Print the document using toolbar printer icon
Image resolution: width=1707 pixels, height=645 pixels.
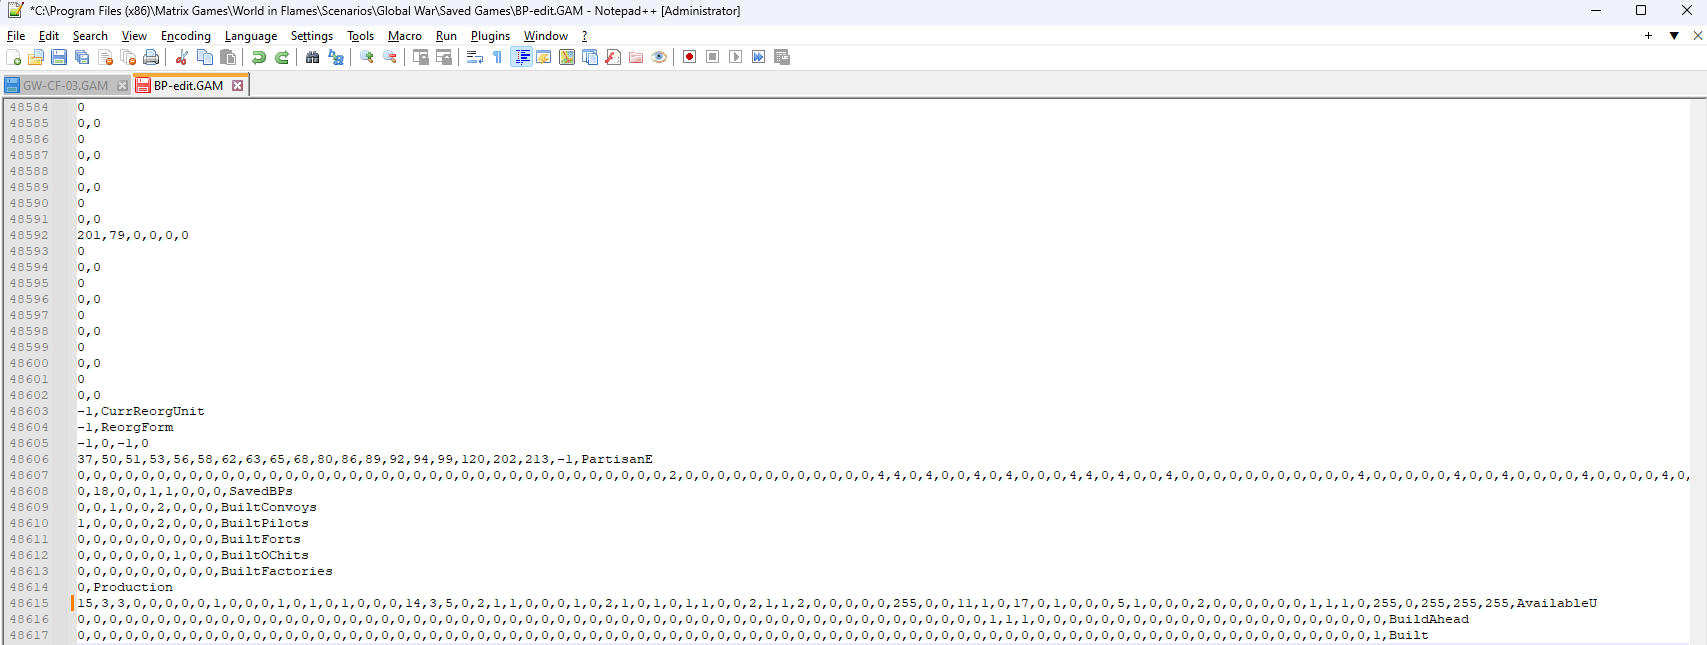click(x=151, y=57)
